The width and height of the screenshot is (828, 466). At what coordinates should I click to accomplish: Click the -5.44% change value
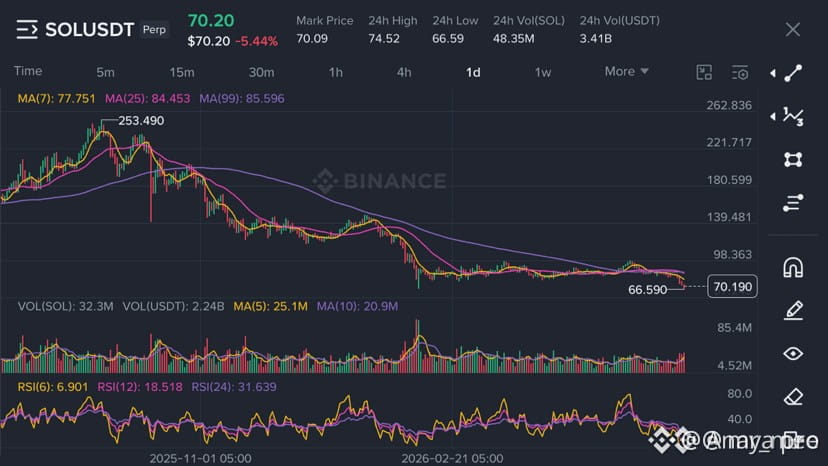(257, 41)
